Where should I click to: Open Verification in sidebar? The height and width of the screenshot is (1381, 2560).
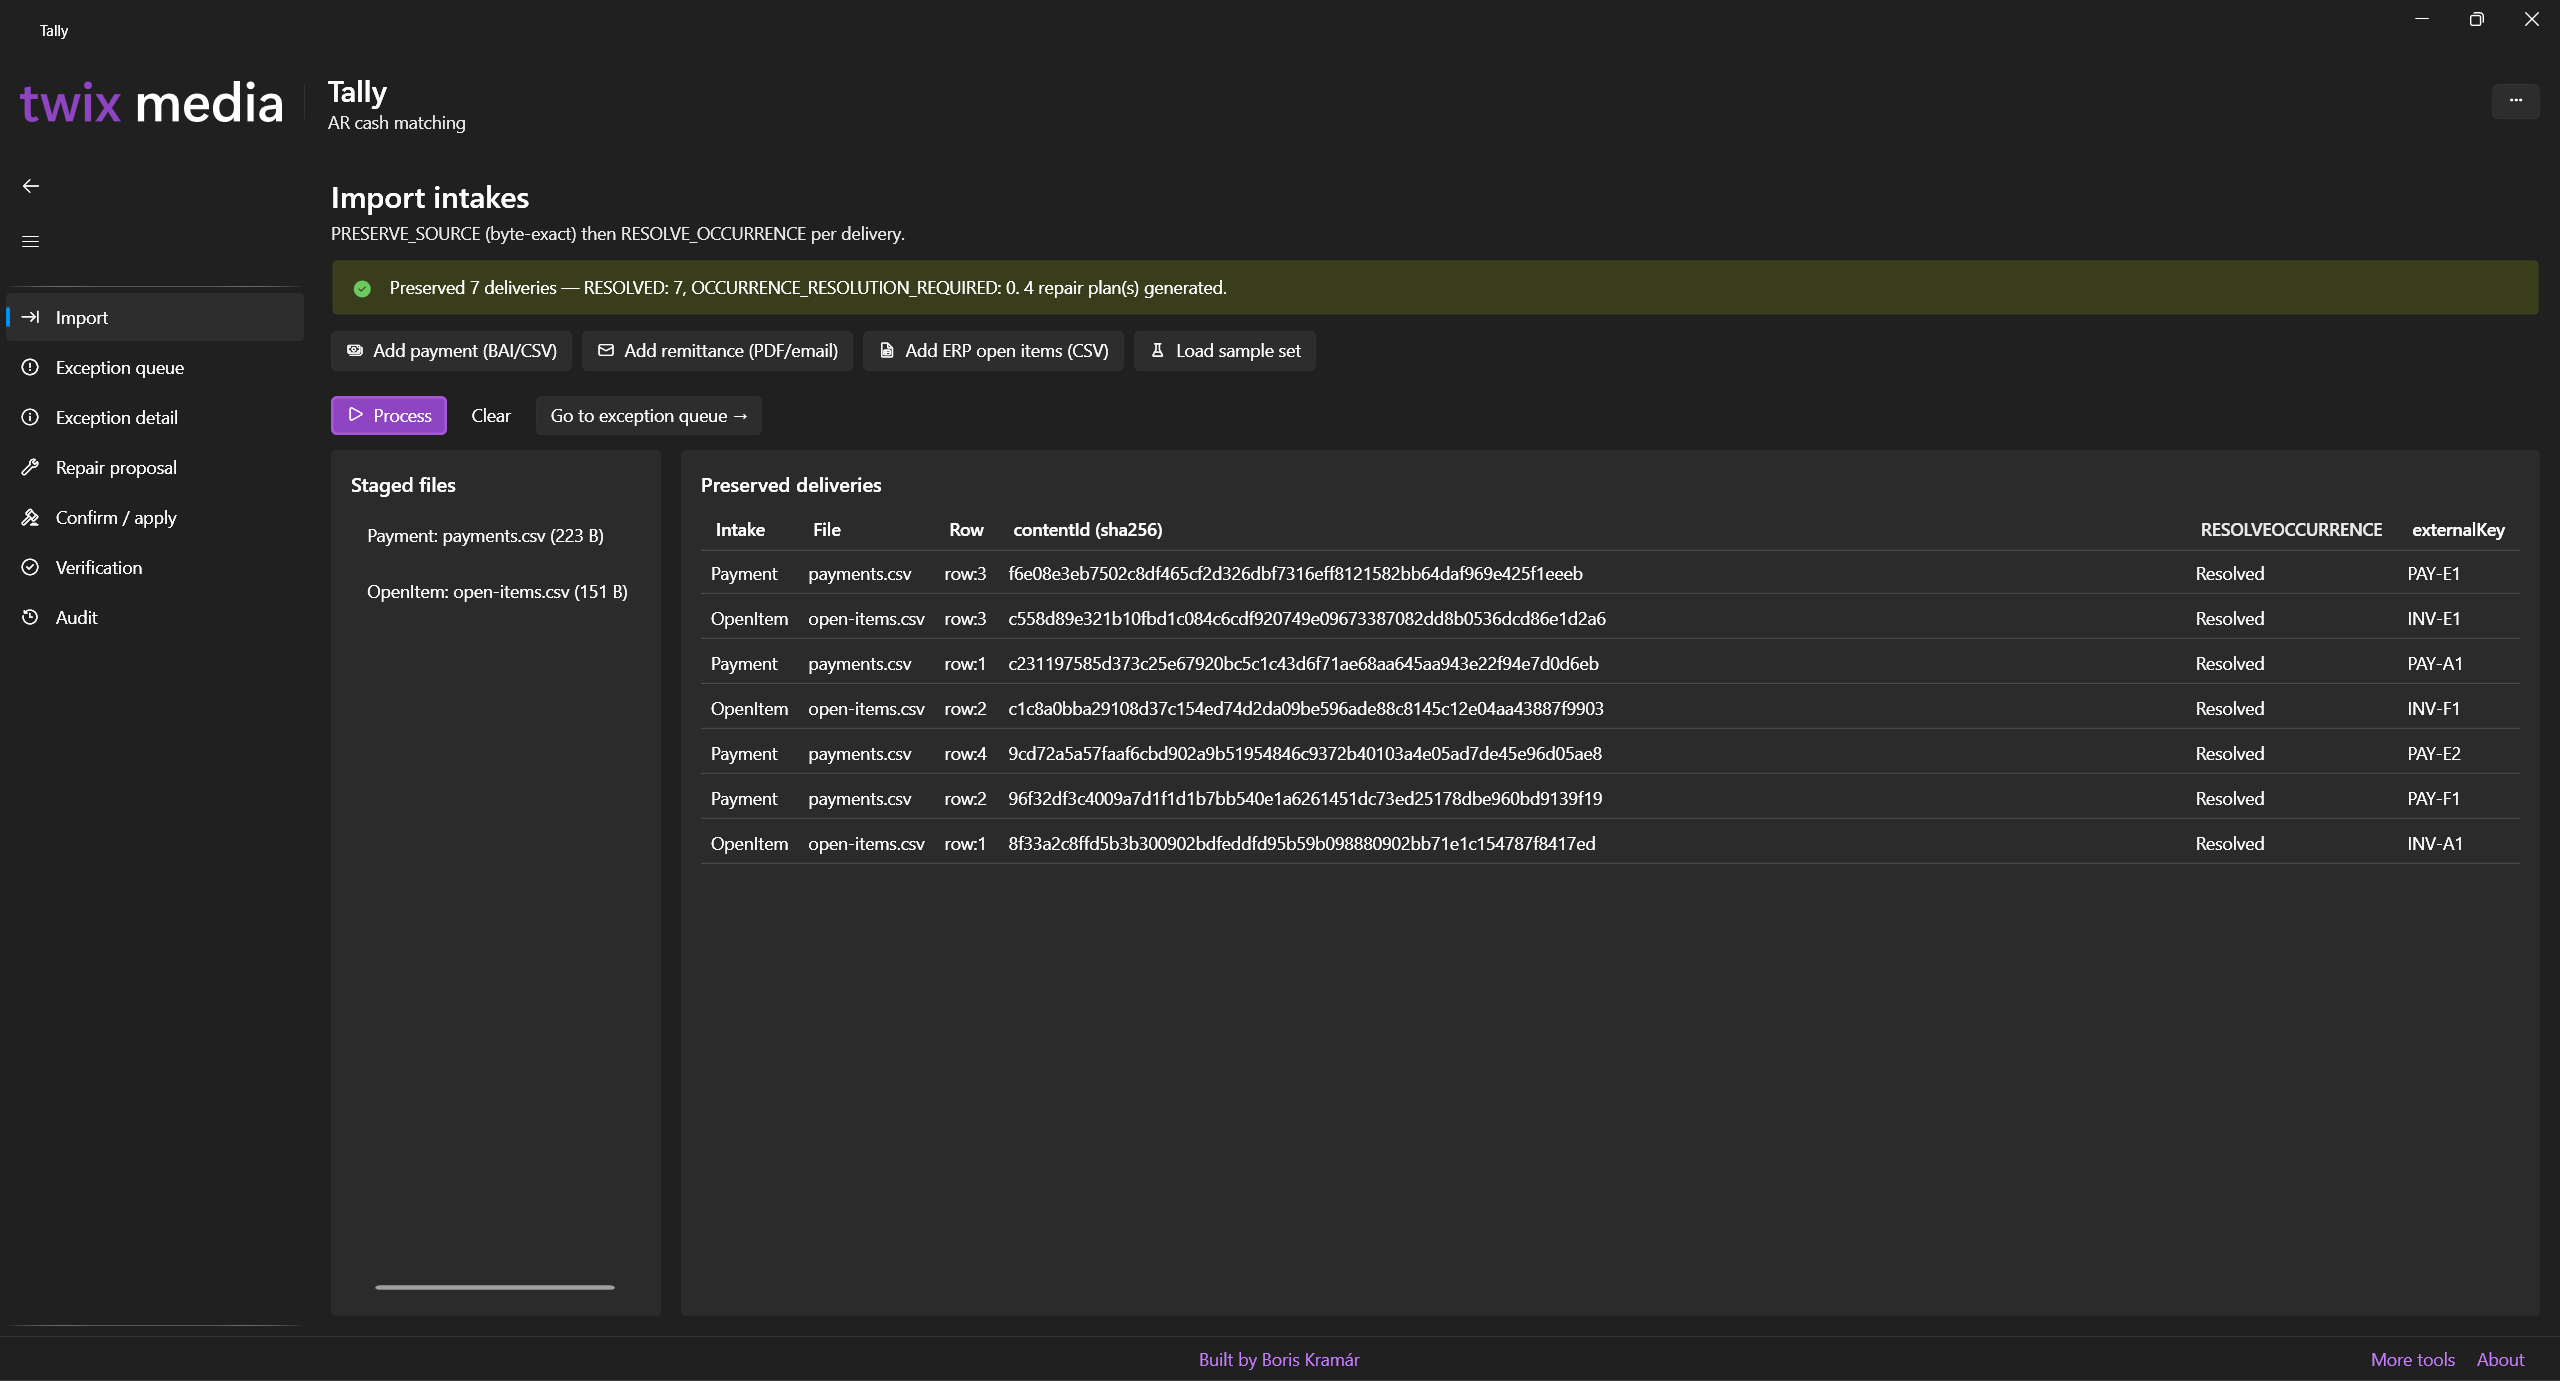click(x=155, y=567)
